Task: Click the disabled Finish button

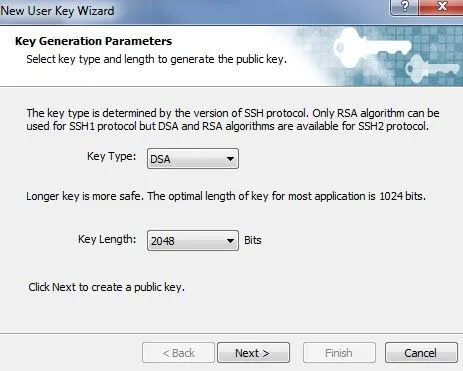Action: pyautogui.click(x=339, y=353)
